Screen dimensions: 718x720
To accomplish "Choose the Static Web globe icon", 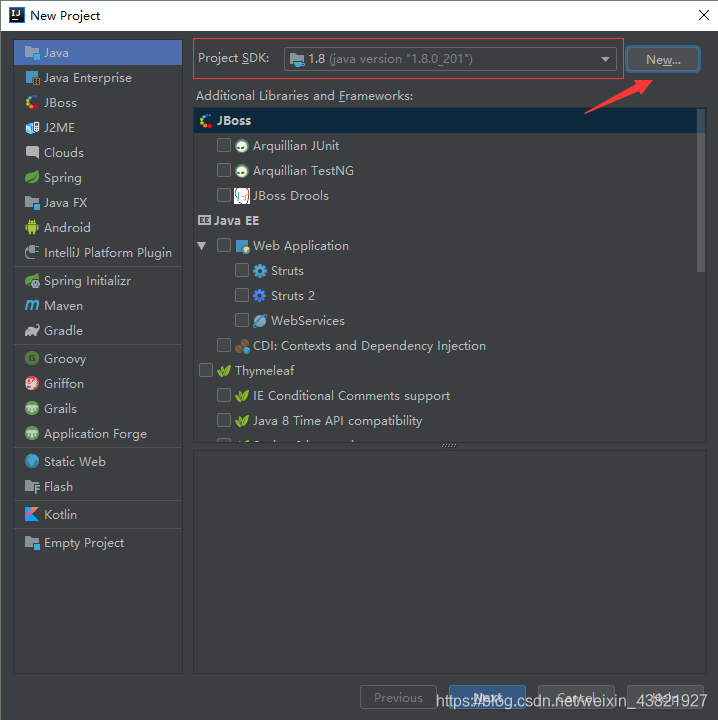I will 32,461.
